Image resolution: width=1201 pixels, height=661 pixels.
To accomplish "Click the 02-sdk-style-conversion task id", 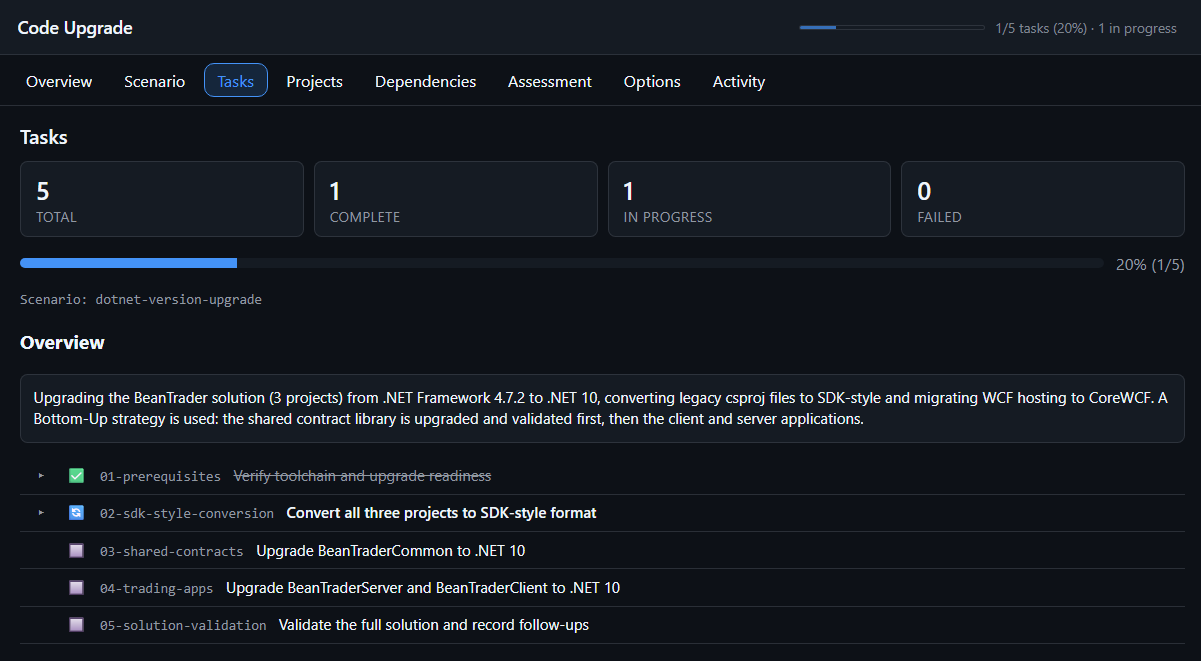I will click(x=187, y=513).
